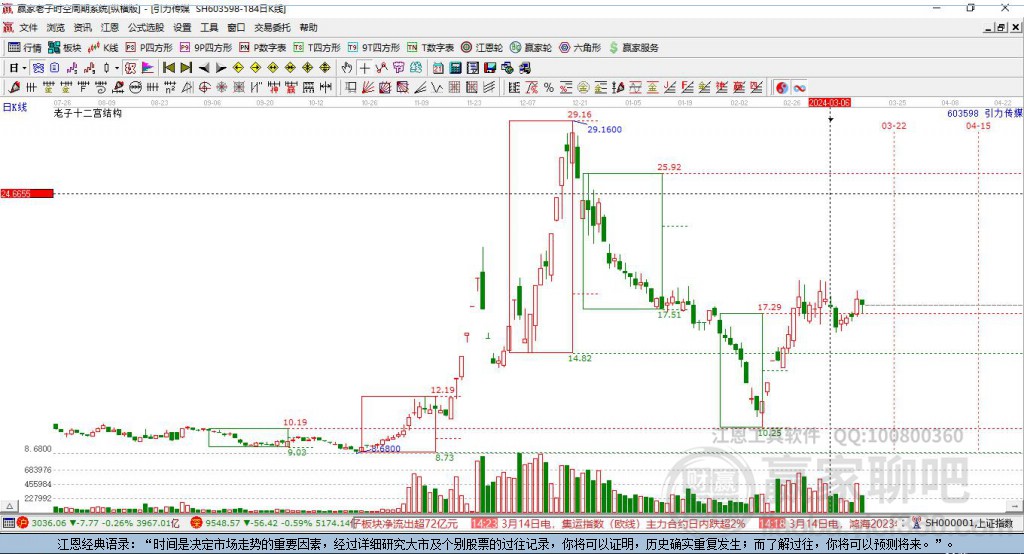Open the 帮助 menu
Screen dimensions: 1024x554
tap(308, 27)
